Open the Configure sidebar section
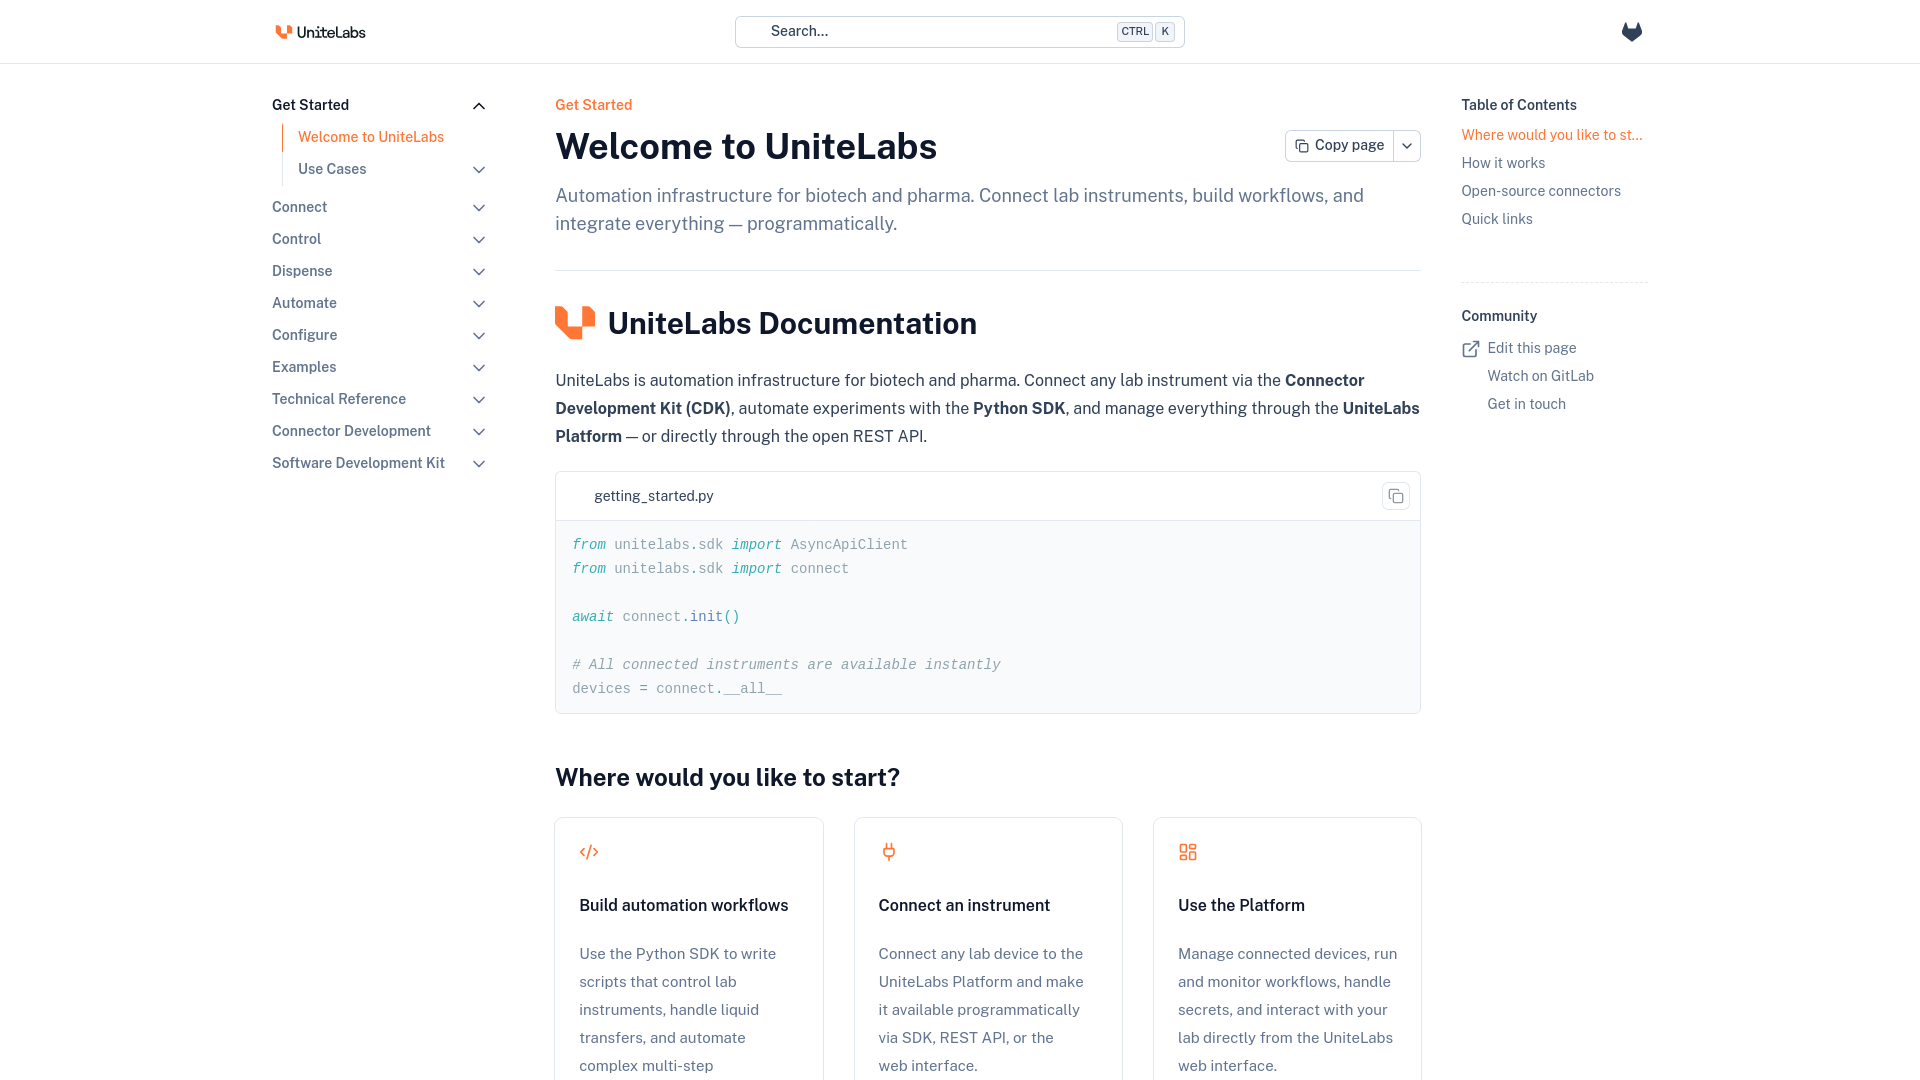 coord(304,335)
